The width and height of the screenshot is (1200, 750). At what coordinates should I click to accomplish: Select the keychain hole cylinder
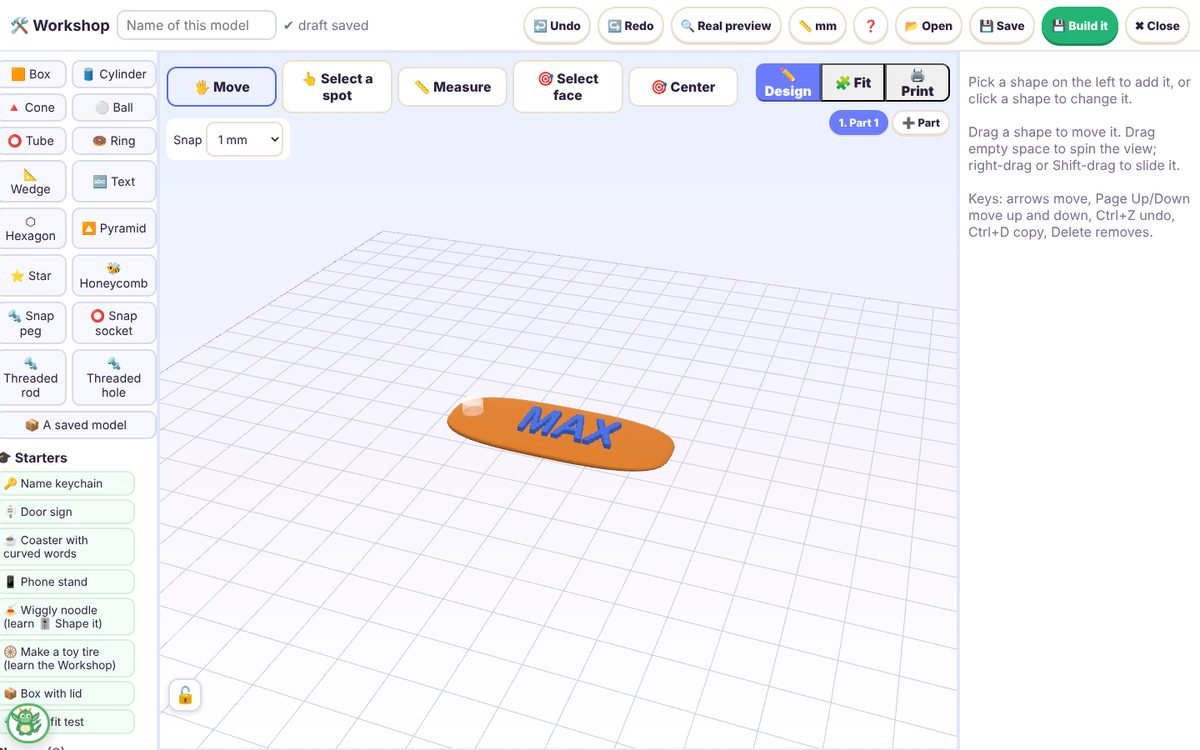(x=473, y=407)
